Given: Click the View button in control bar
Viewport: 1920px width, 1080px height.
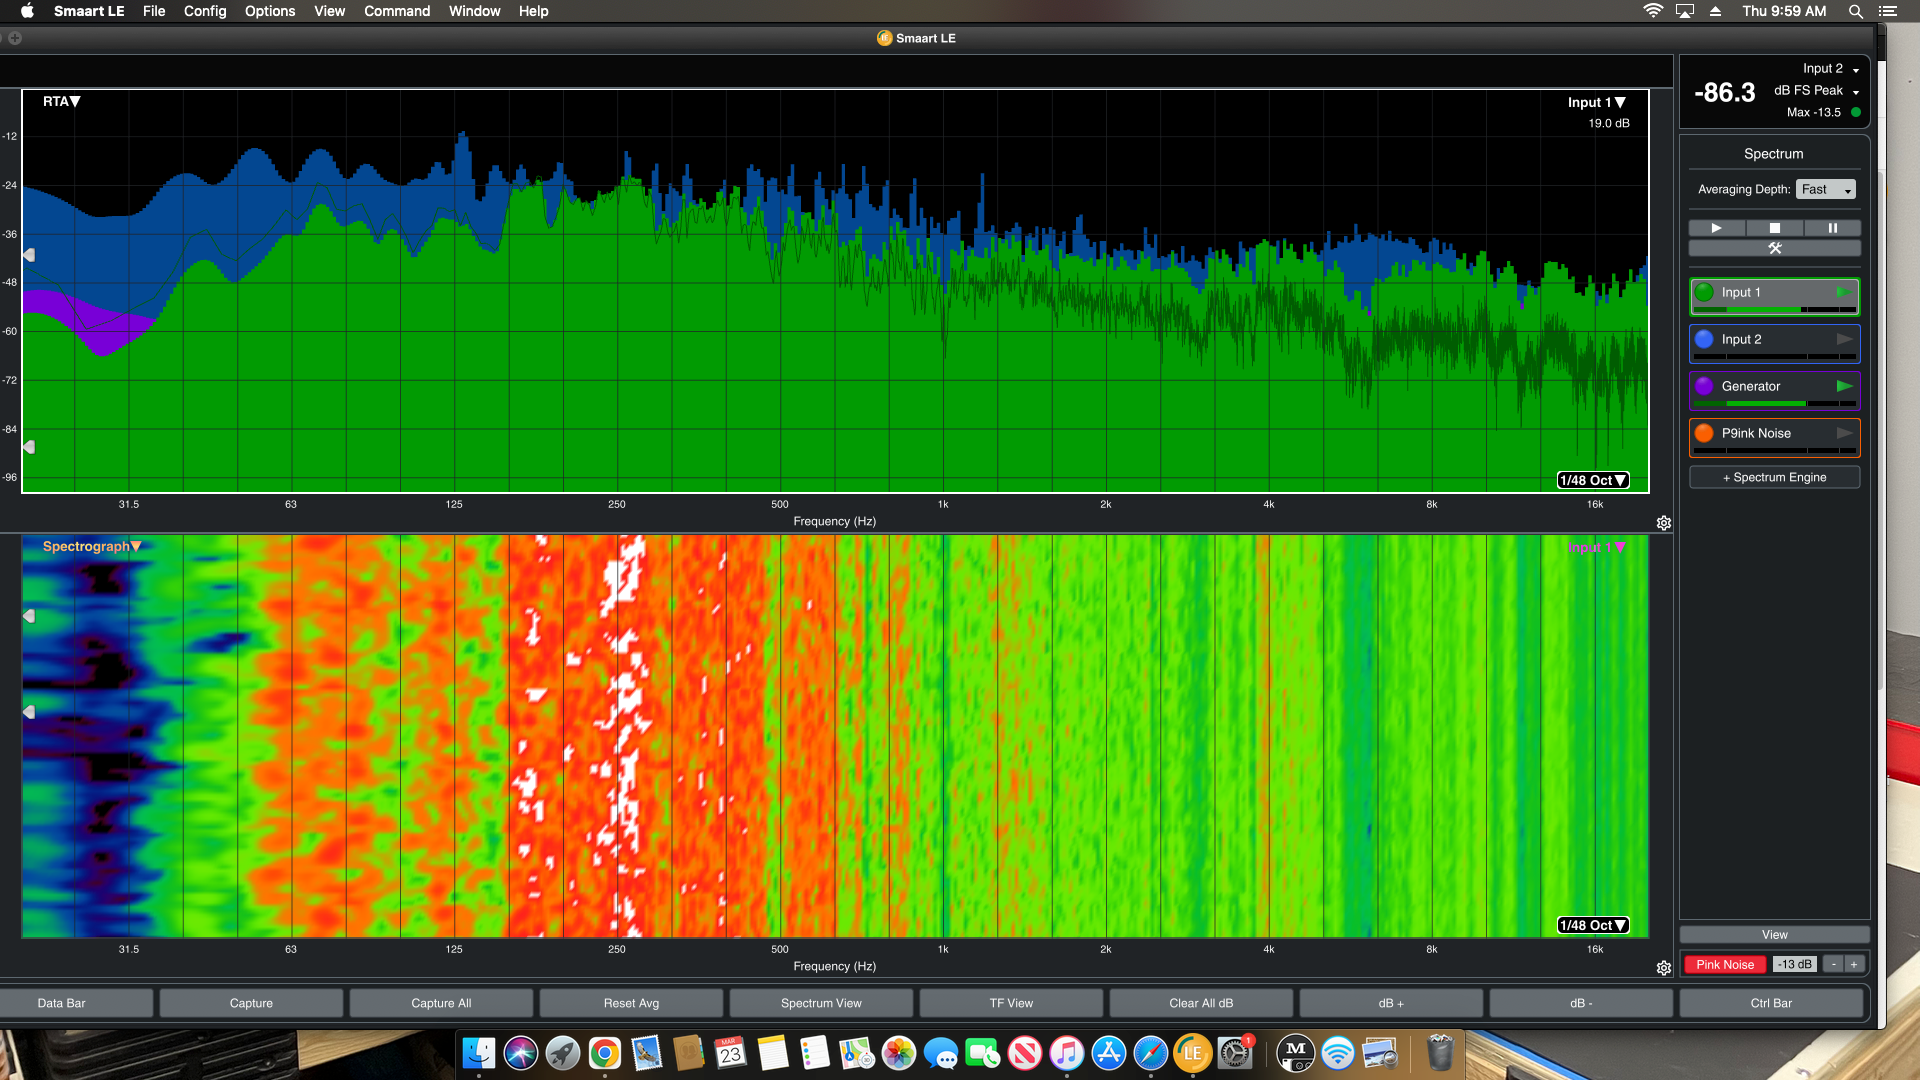Looking at the screenshot, I should tap(1775, 935).
